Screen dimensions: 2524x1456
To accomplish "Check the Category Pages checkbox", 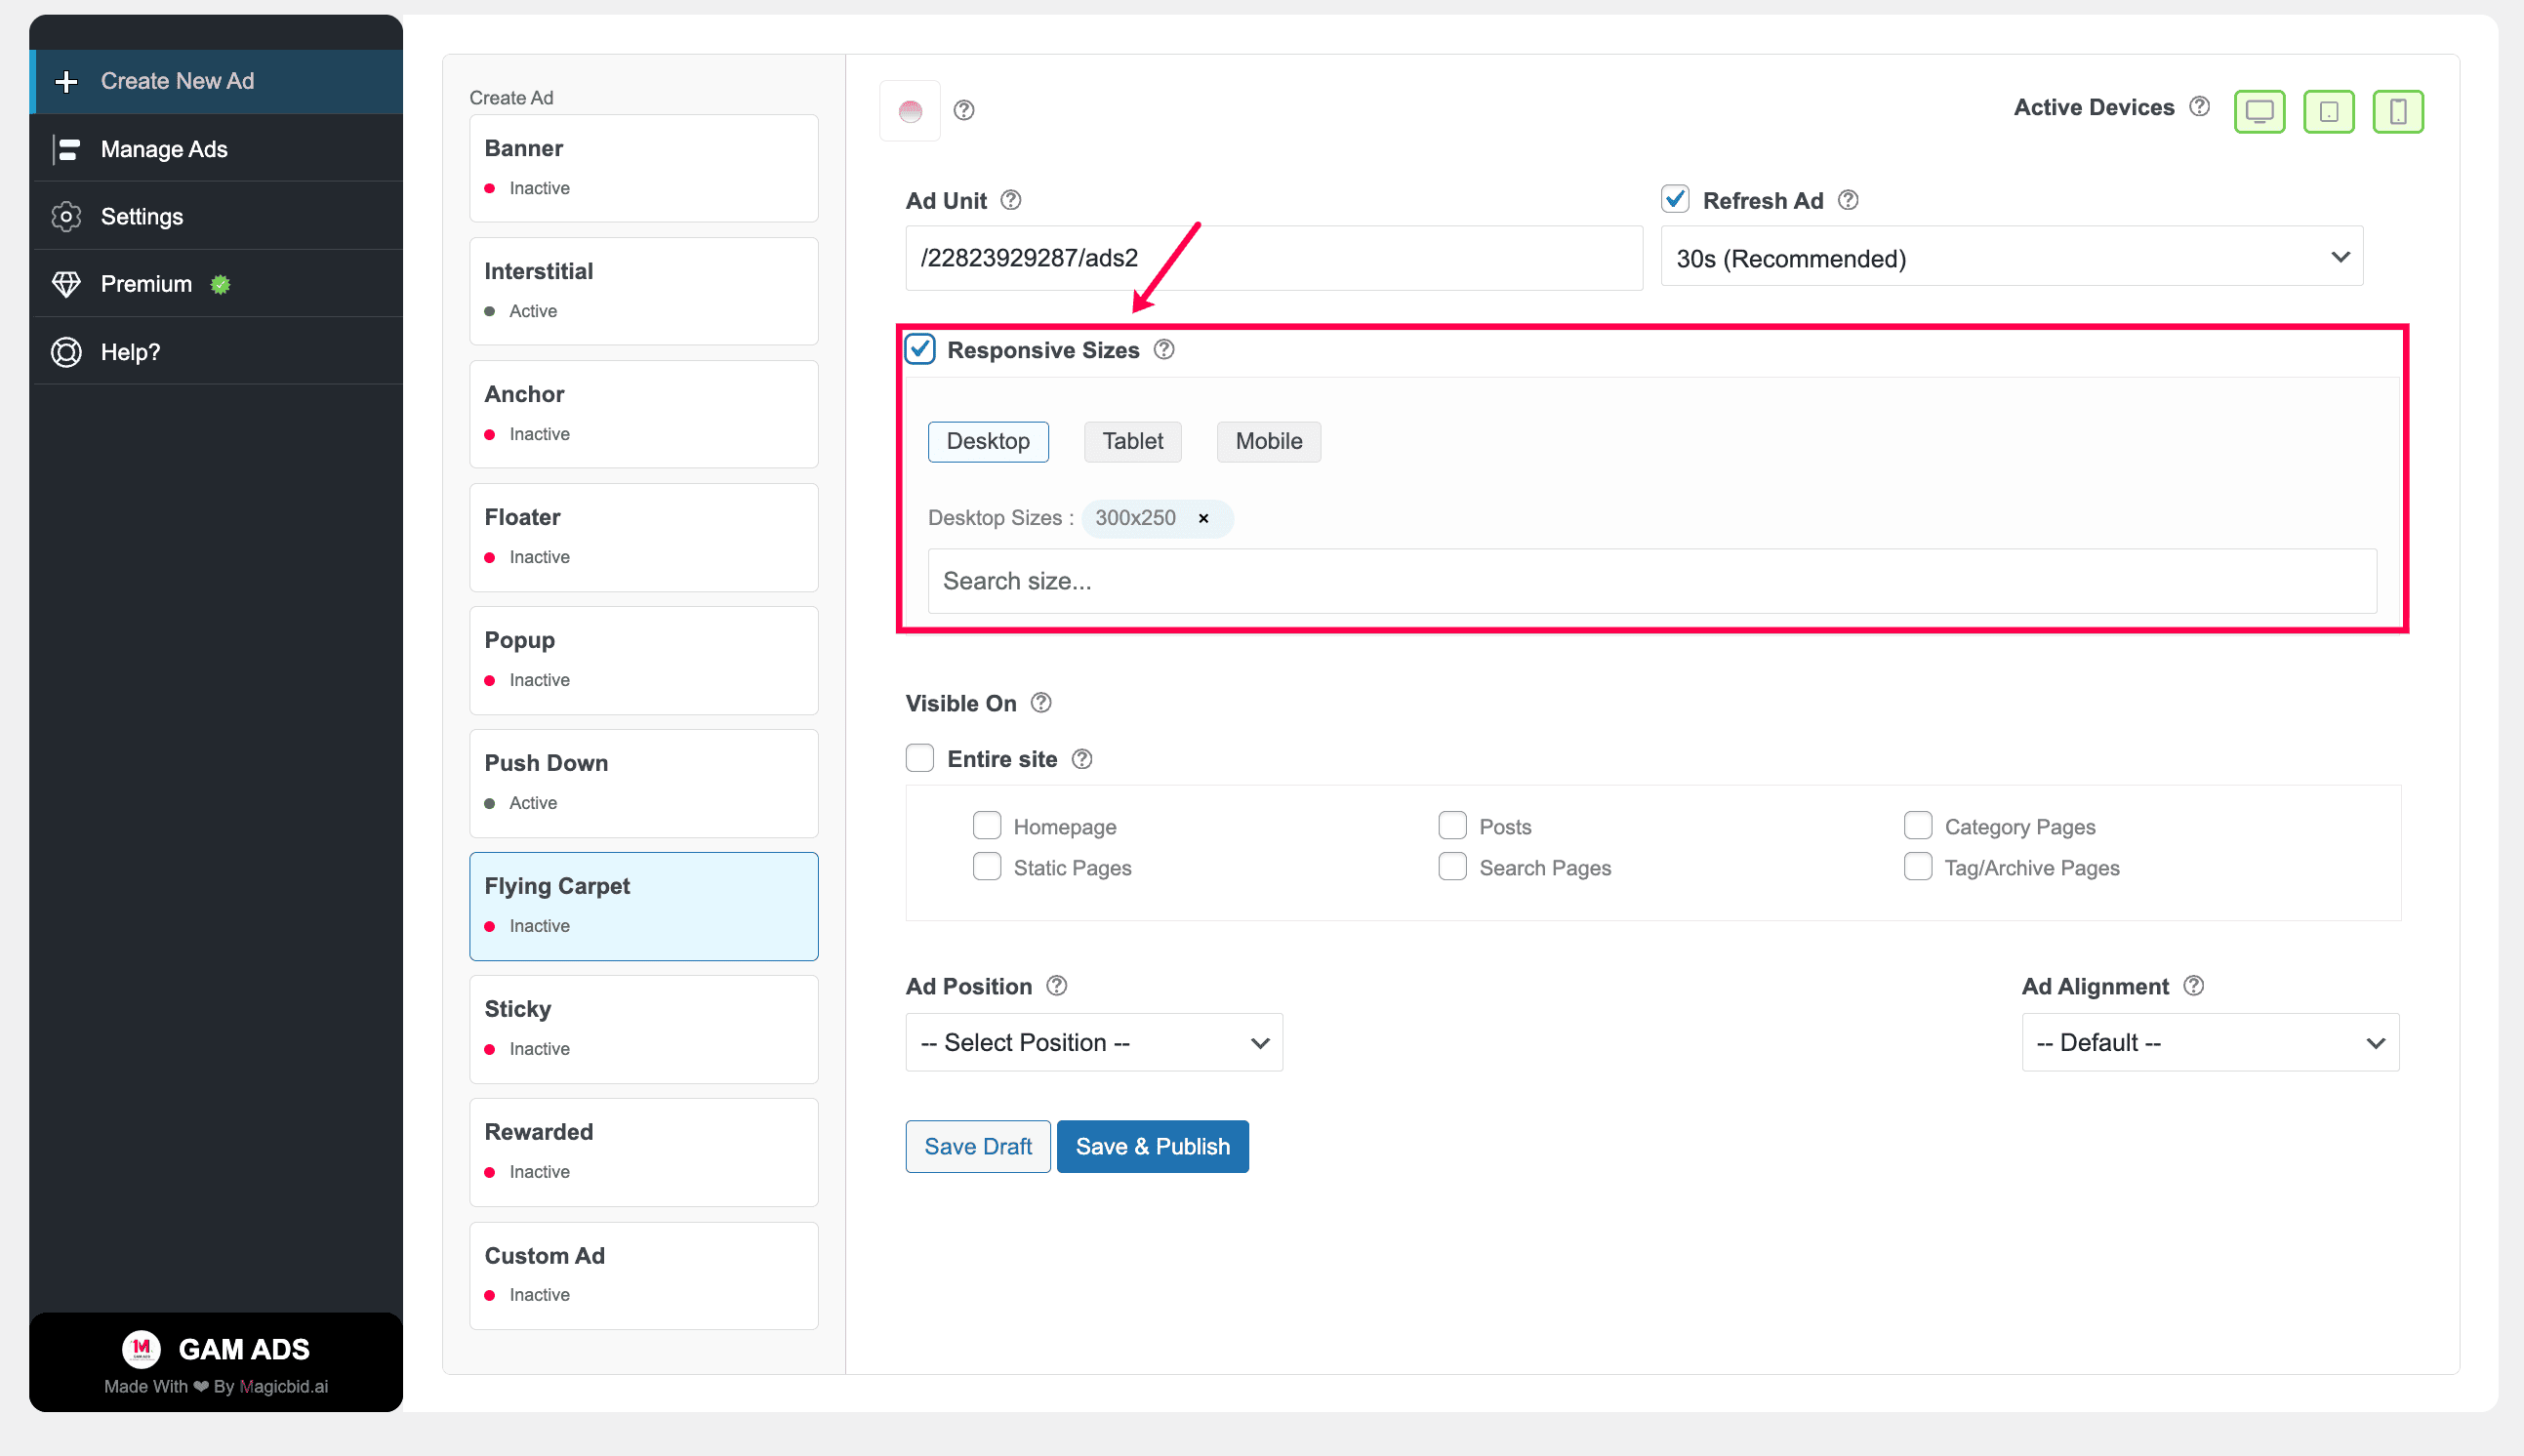I will point(1918,825).
